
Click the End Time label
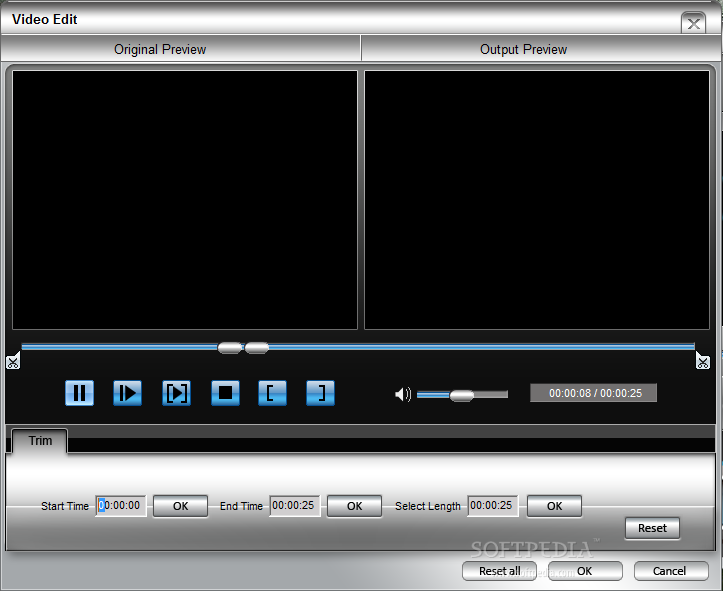click(x=241, y=506)
